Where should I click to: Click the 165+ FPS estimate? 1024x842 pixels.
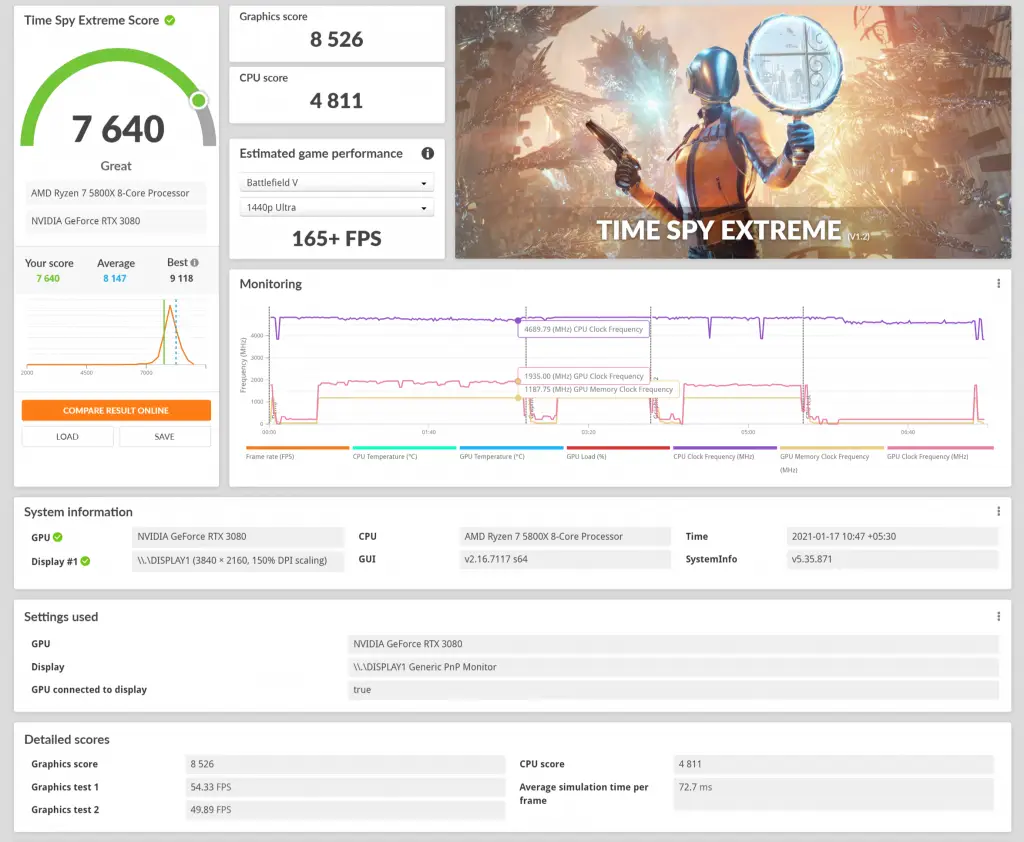[336, 238]
